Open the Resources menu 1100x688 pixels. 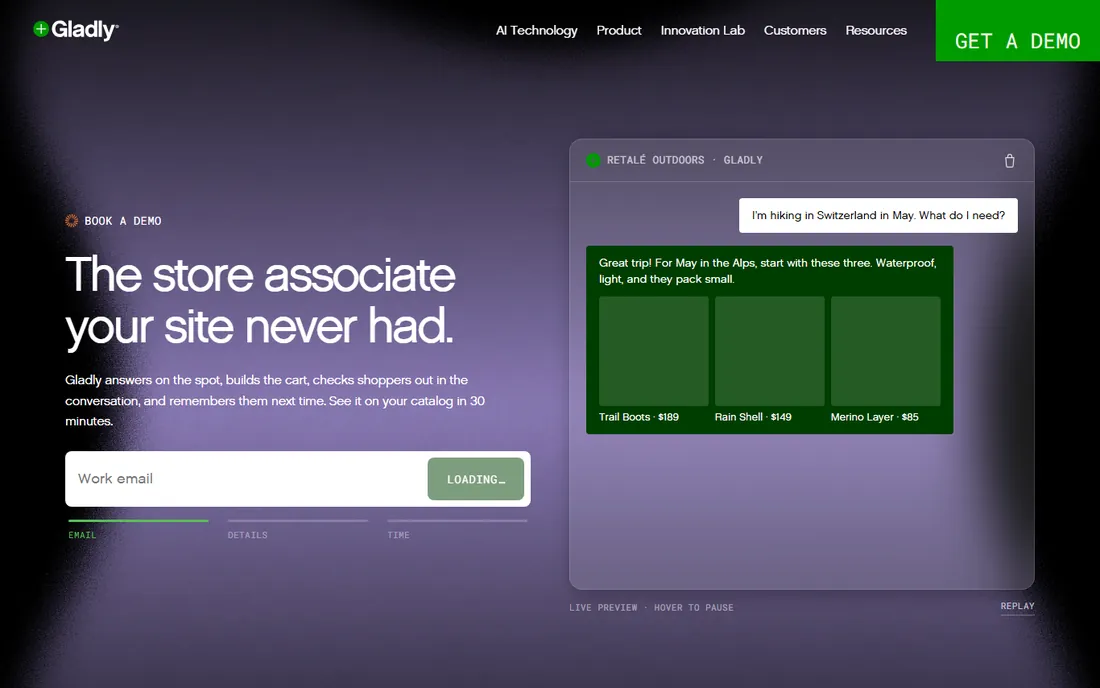[x=876, y=30]
